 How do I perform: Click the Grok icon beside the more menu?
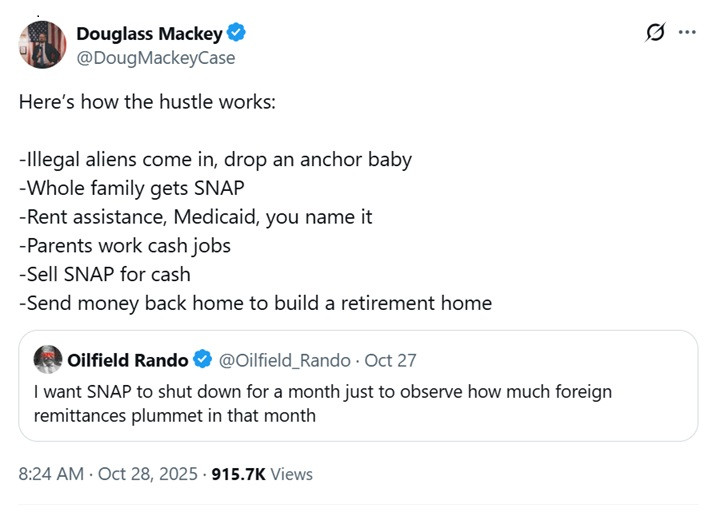[655, 33]
